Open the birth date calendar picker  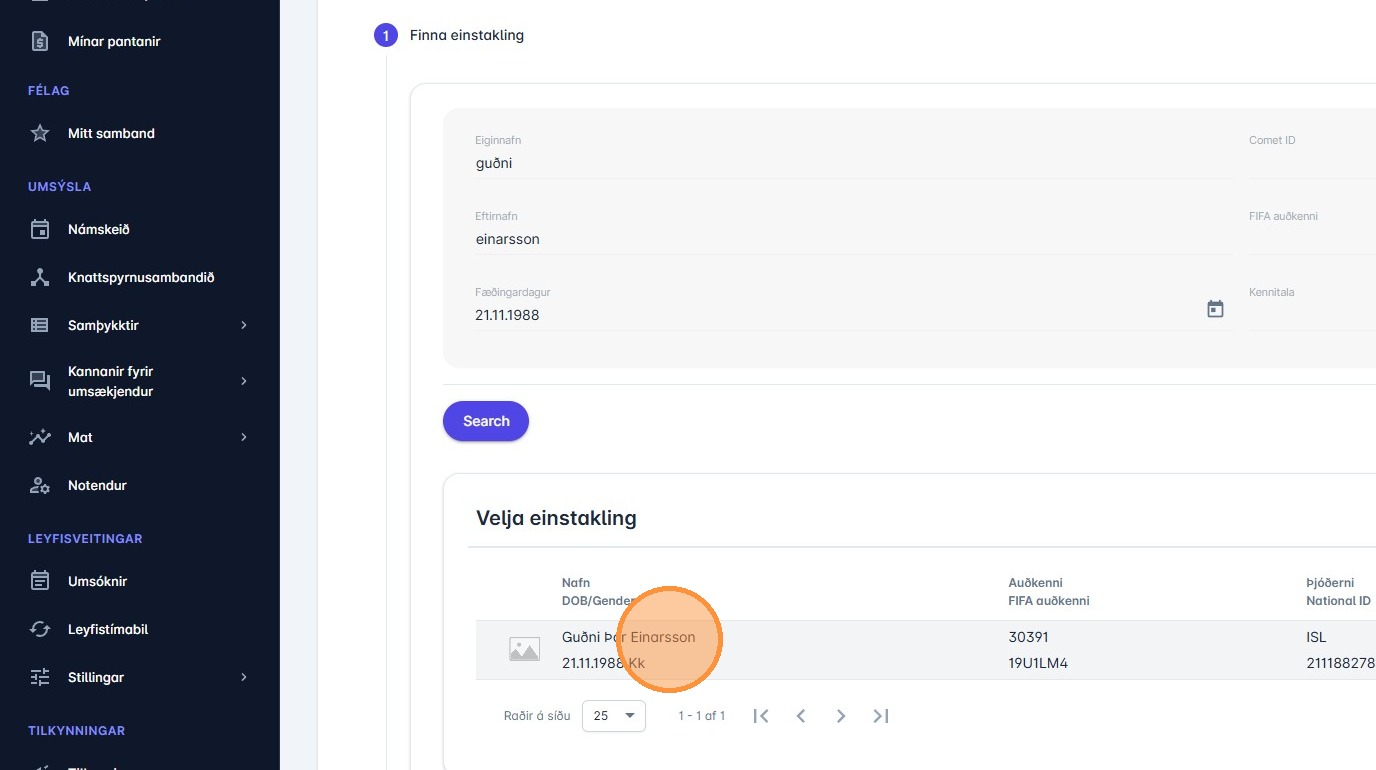[x=1215, y=309]
